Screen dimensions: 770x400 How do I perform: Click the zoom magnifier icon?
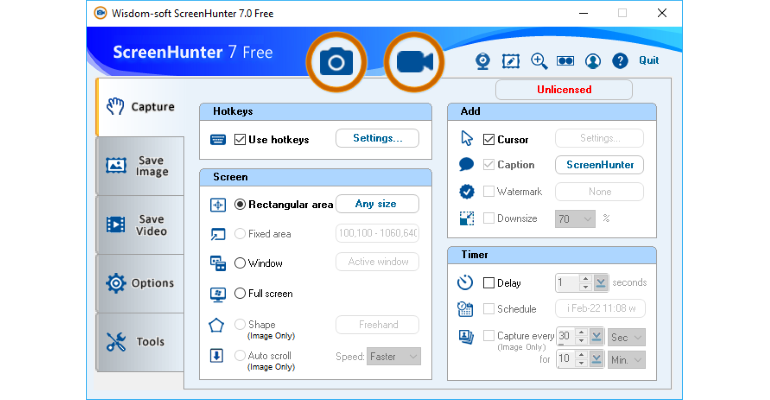click(x=539, y=61)
